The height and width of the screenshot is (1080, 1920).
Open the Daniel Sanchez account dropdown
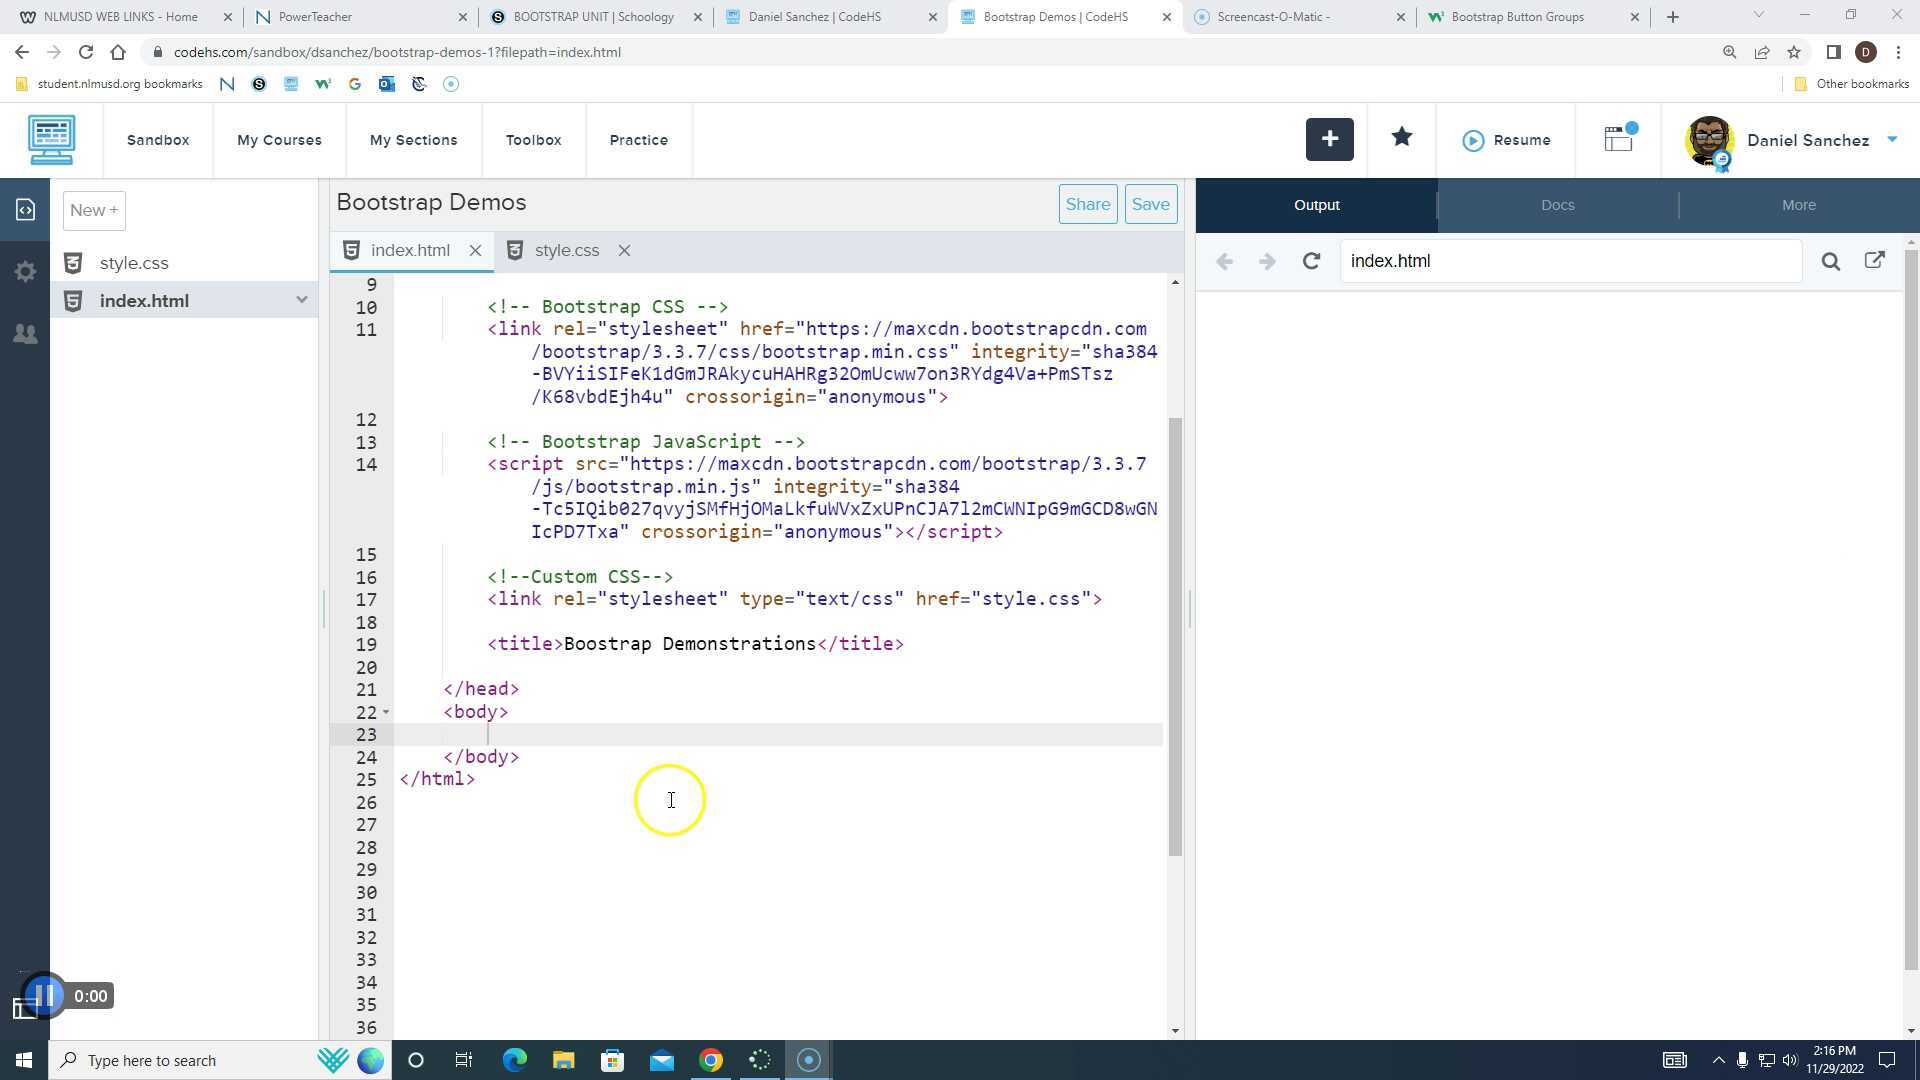(1891, 140)
